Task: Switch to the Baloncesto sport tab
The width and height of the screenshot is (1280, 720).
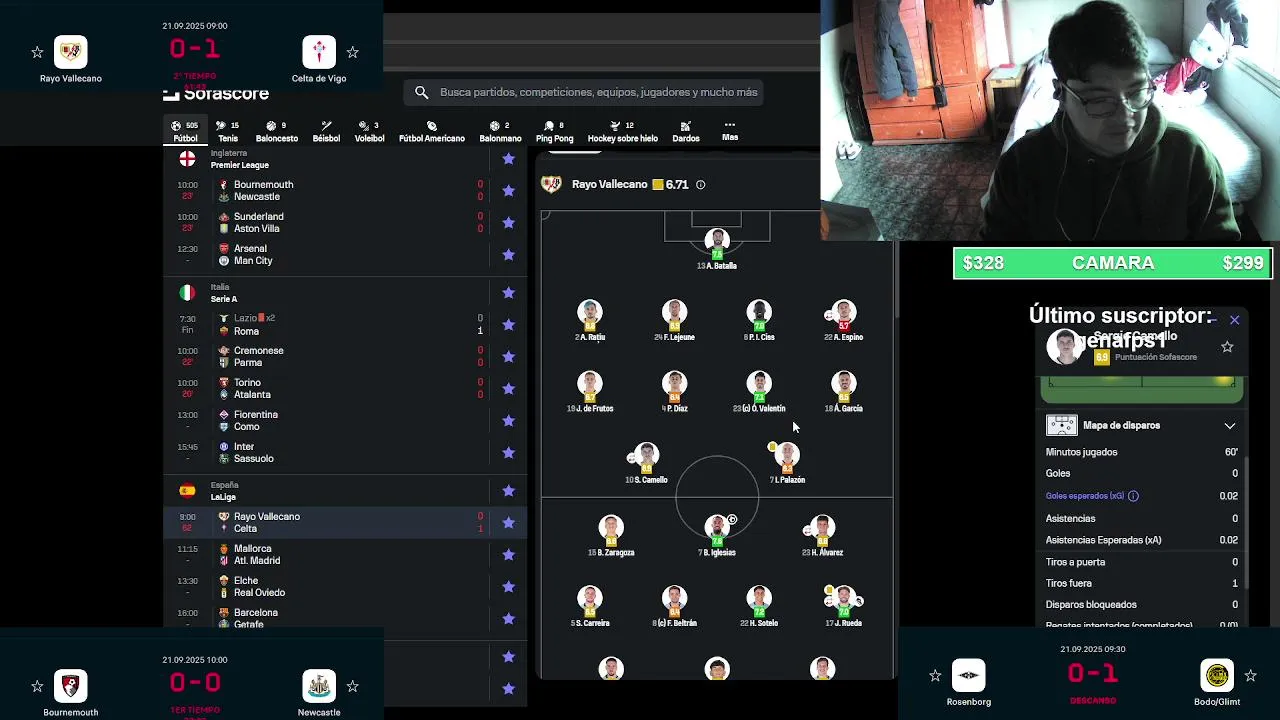Action: coord(276,131)
